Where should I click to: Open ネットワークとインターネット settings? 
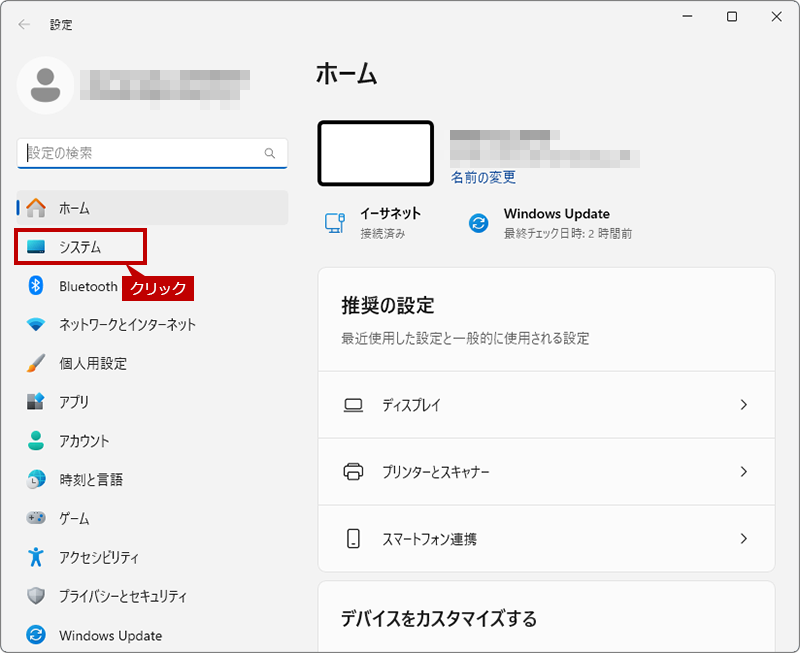pos(153,324)
